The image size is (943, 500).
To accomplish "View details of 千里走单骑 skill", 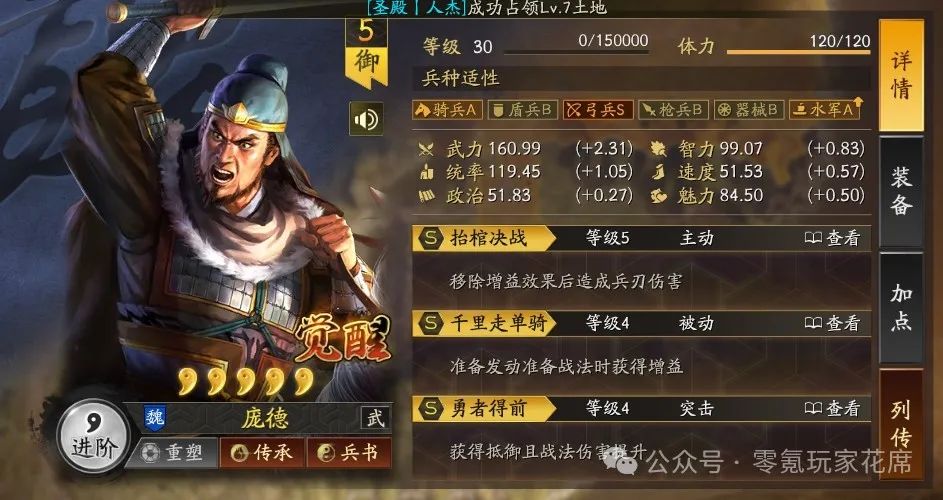I will (x=832, y=324).
